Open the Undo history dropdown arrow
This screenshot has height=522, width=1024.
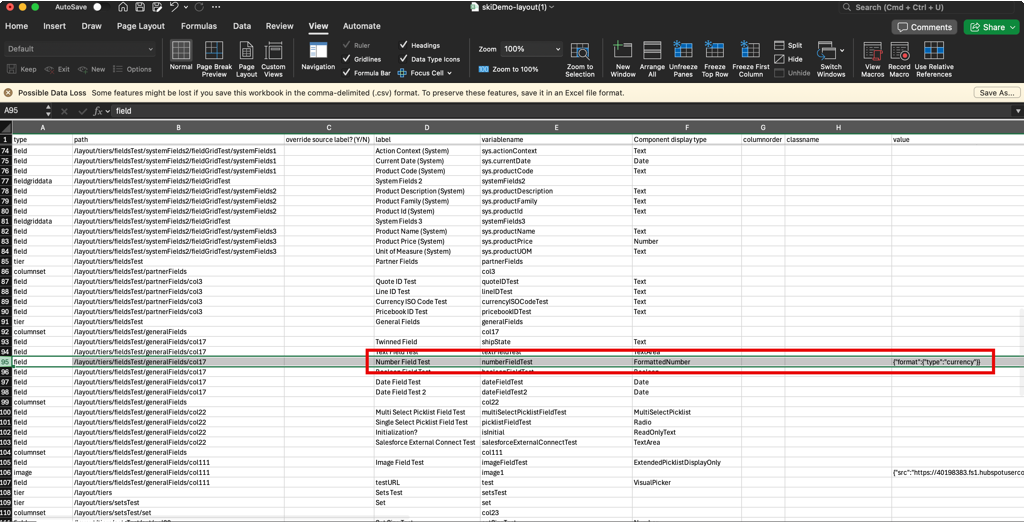(x=184, y=7)
